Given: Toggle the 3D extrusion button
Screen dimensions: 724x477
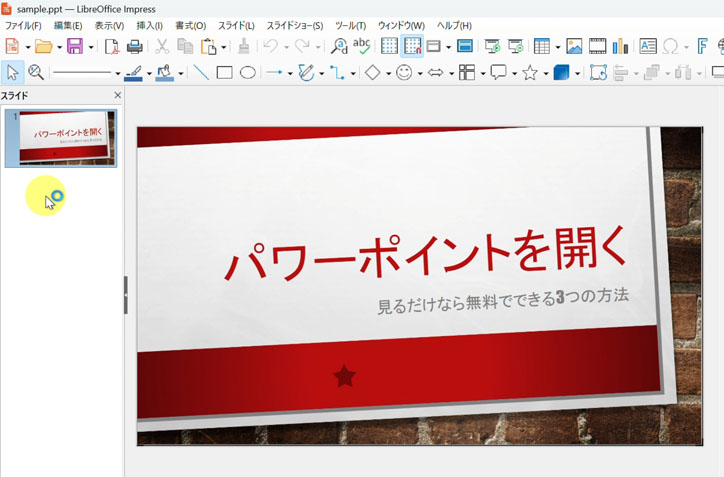Looking at the screenshot, I should coord(561,72).
